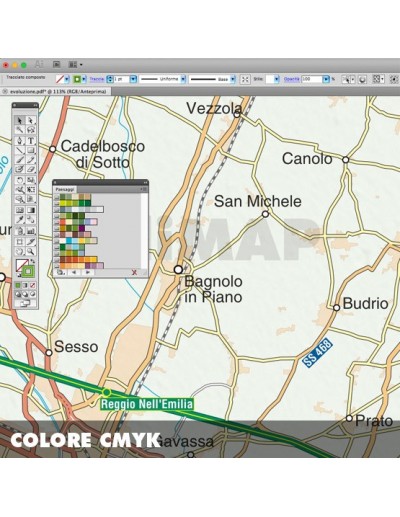This screenshot has width=400, height=517.
Task: Select the Artboard tool
Action: pos(20,241)
